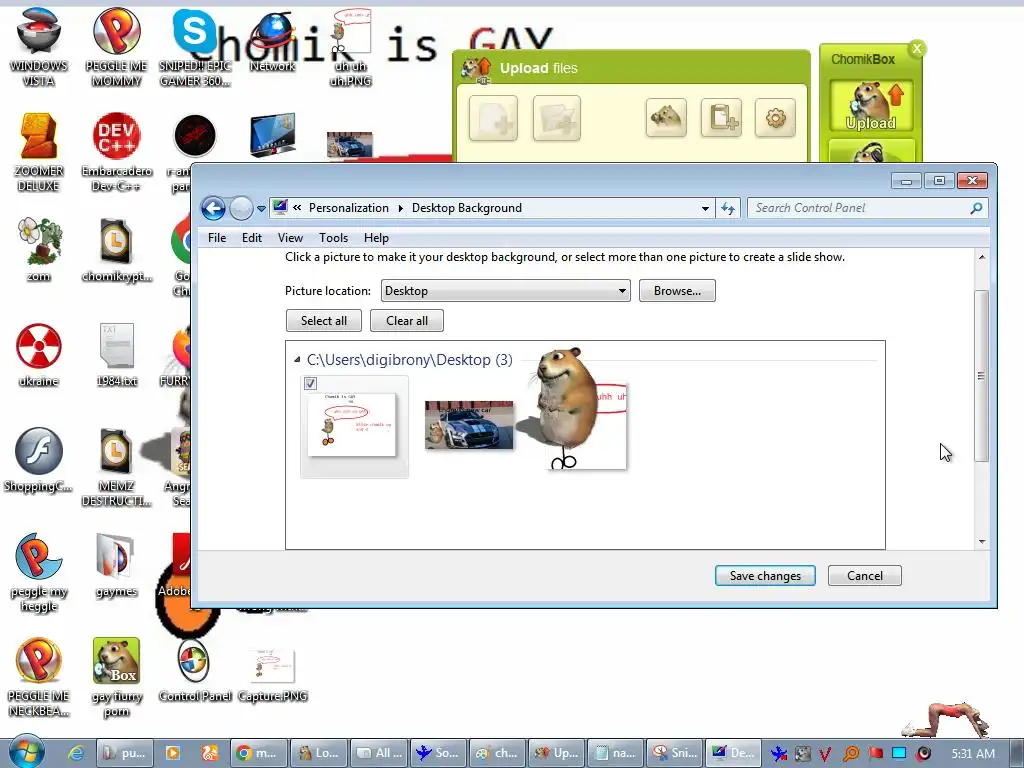Click Internet Explorer icon on the taskbar
1024x768 pixels.
76,753
